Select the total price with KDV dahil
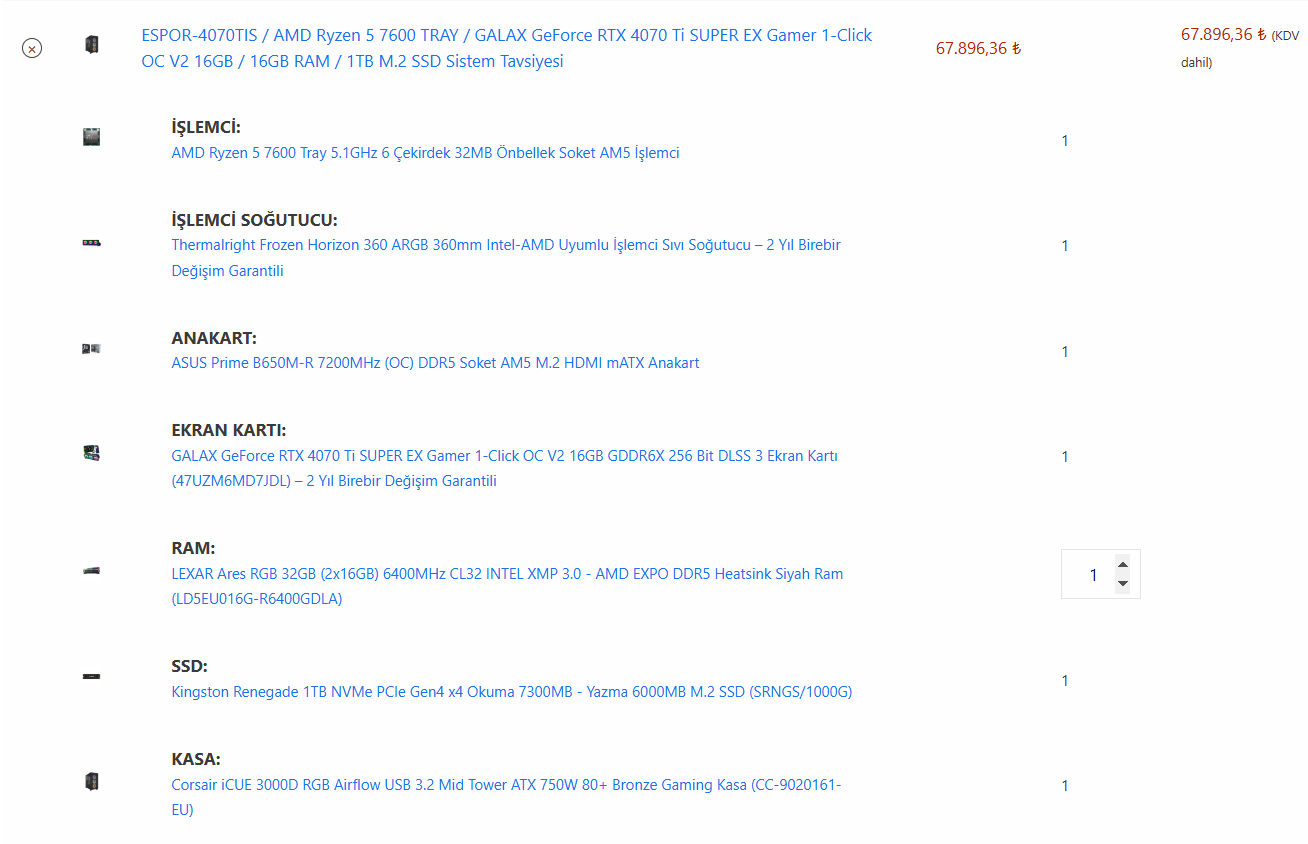The height and width of the screenshot is (844, 1308). click(x=1240, y=48)
